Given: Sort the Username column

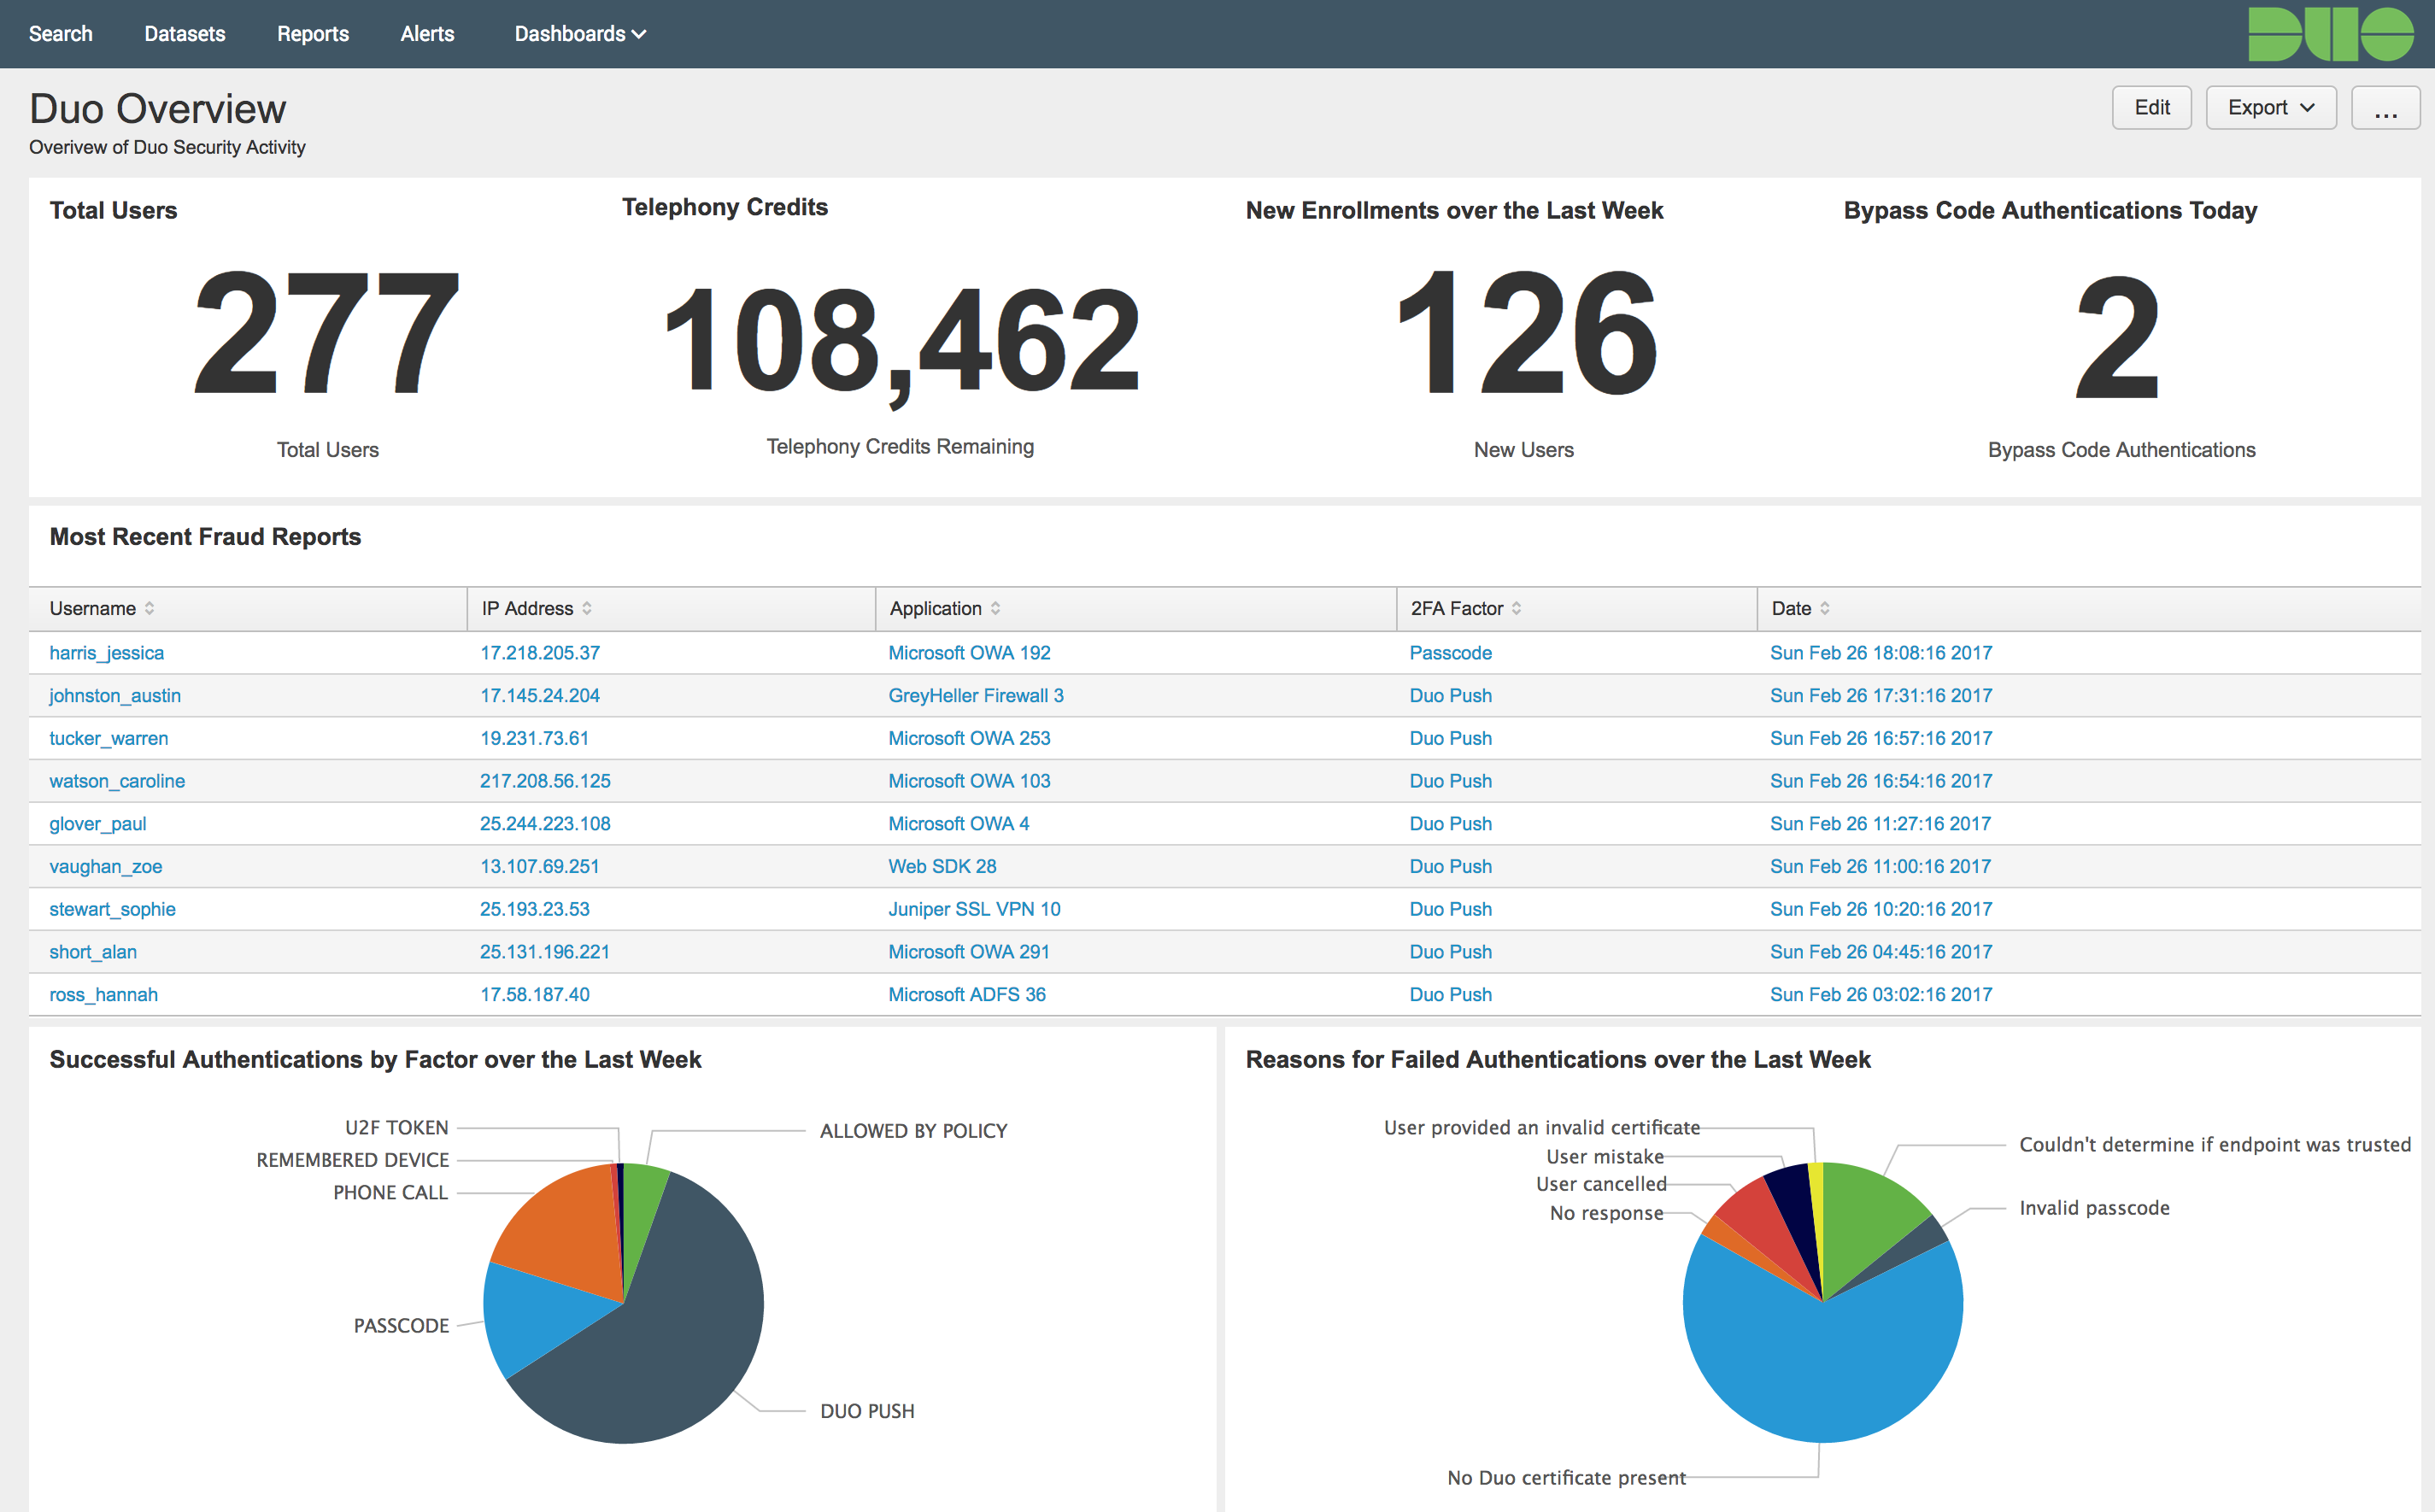Looking at the screenshot, I should point(151,608).
